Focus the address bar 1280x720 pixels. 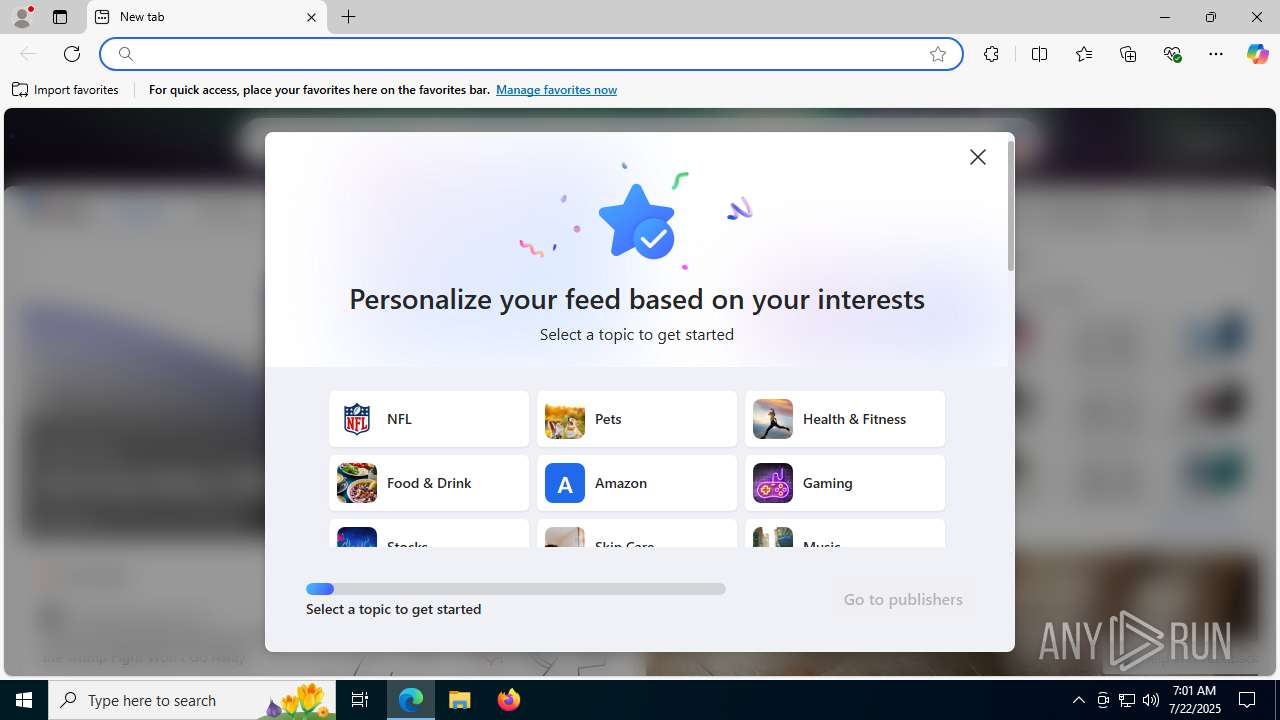click(x=530, y=54)
